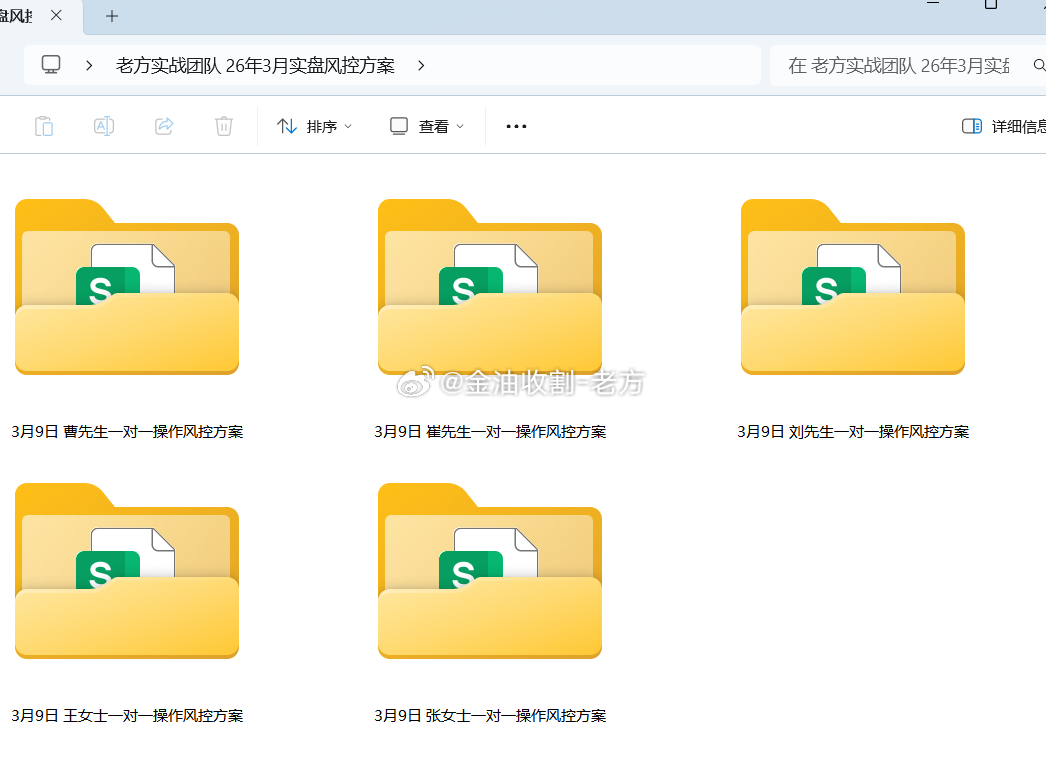Open the 张女士一对一操作风控方案 folder
The width and height of the screenshot is (1046, 763).
490,571
